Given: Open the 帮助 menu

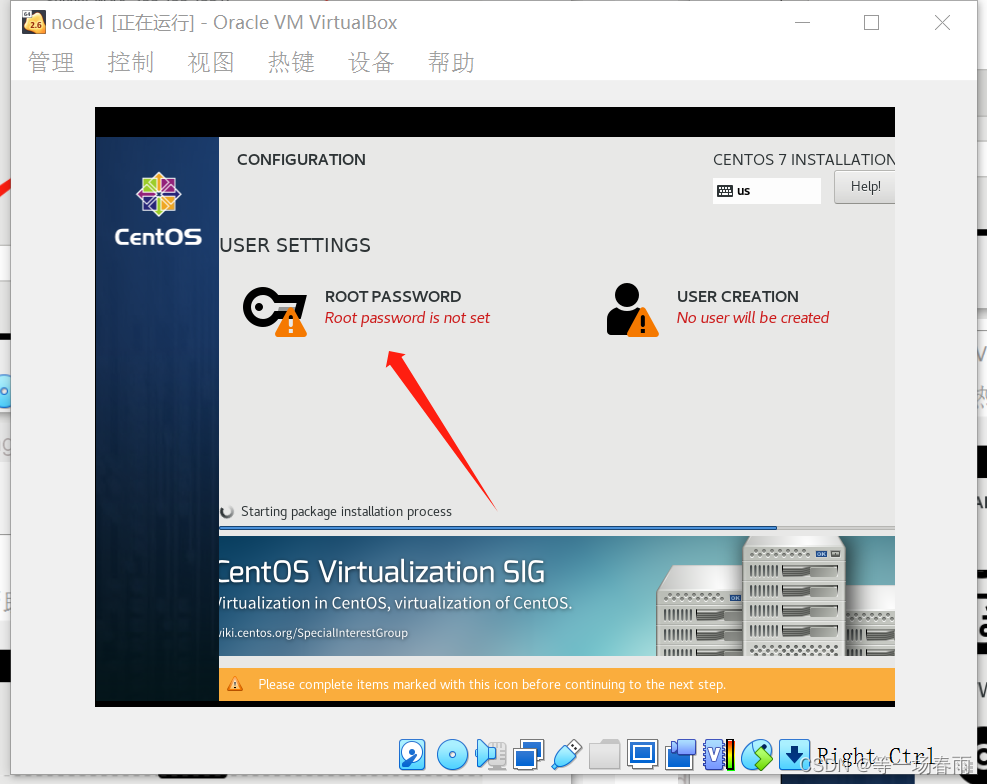Looking at the screenshot, I should click(x=451, y=62).
